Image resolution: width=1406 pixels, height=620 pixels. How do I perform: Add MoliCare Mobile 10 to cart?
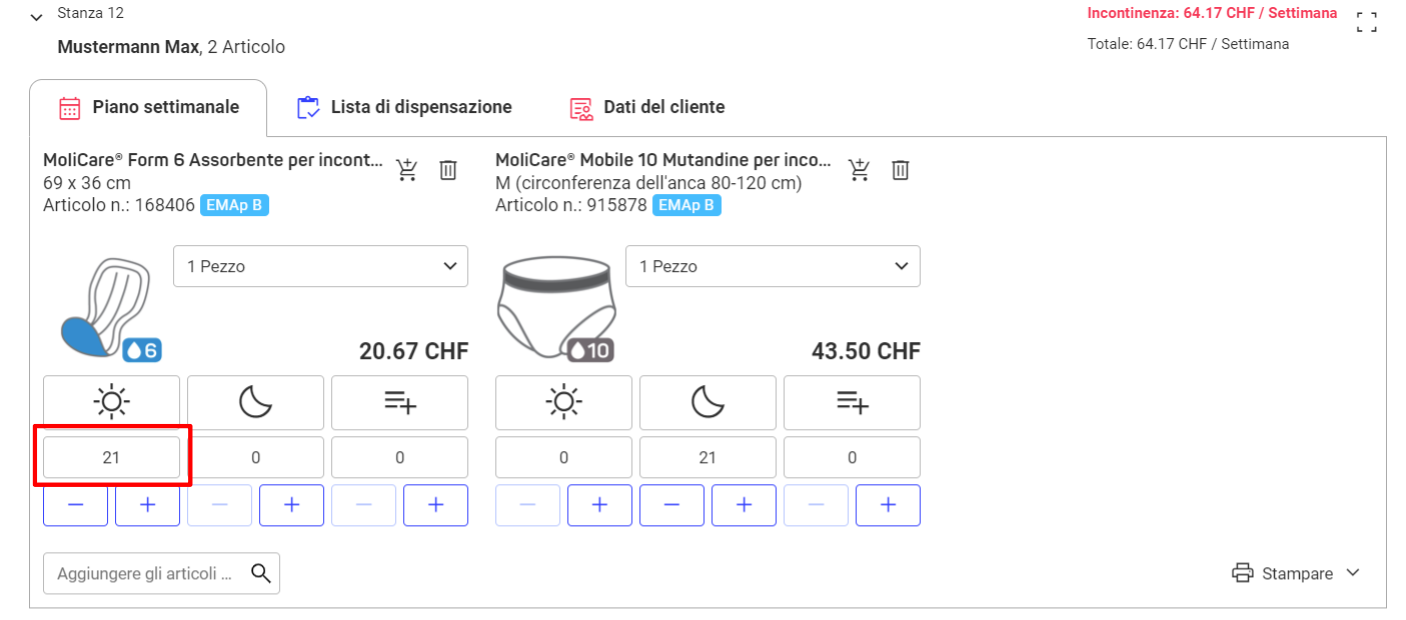[x=859, y=170]
